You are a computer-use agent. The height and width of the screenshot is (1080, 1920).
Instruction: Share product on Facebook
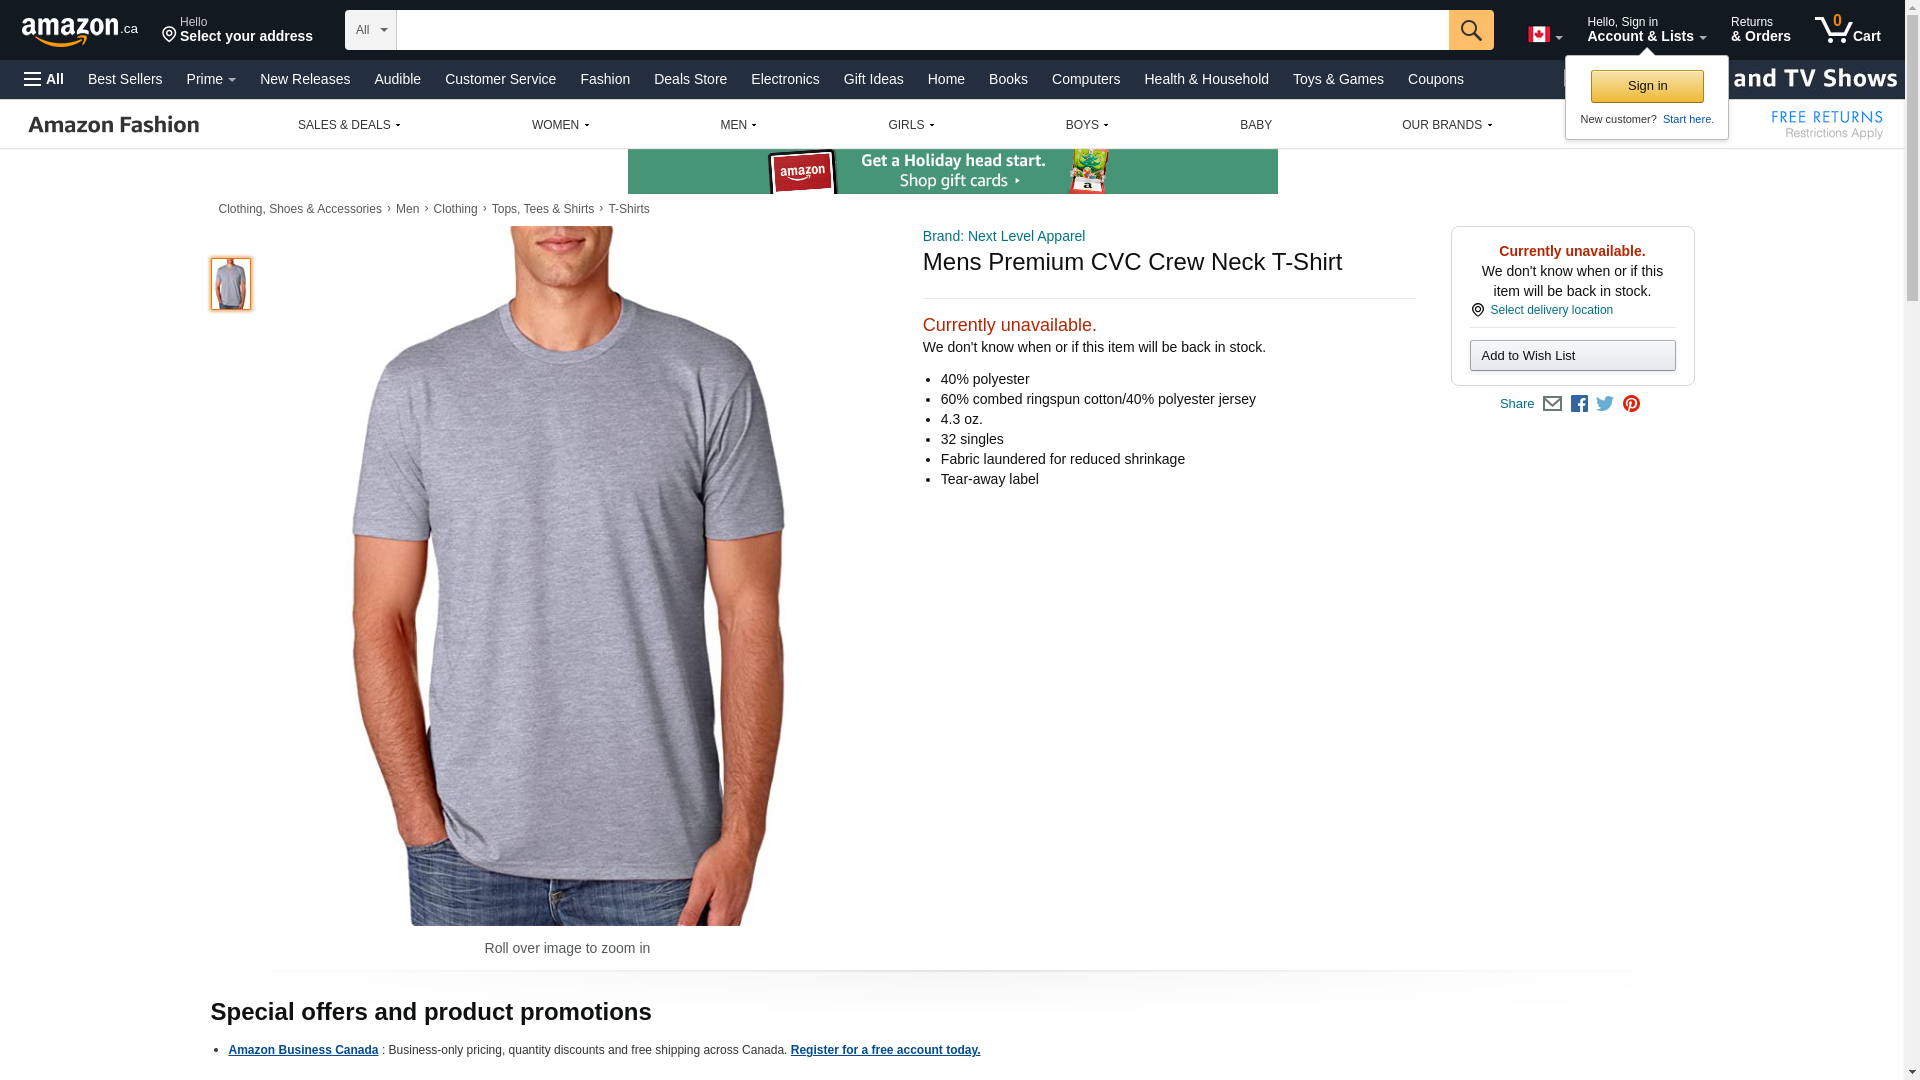1579,404
